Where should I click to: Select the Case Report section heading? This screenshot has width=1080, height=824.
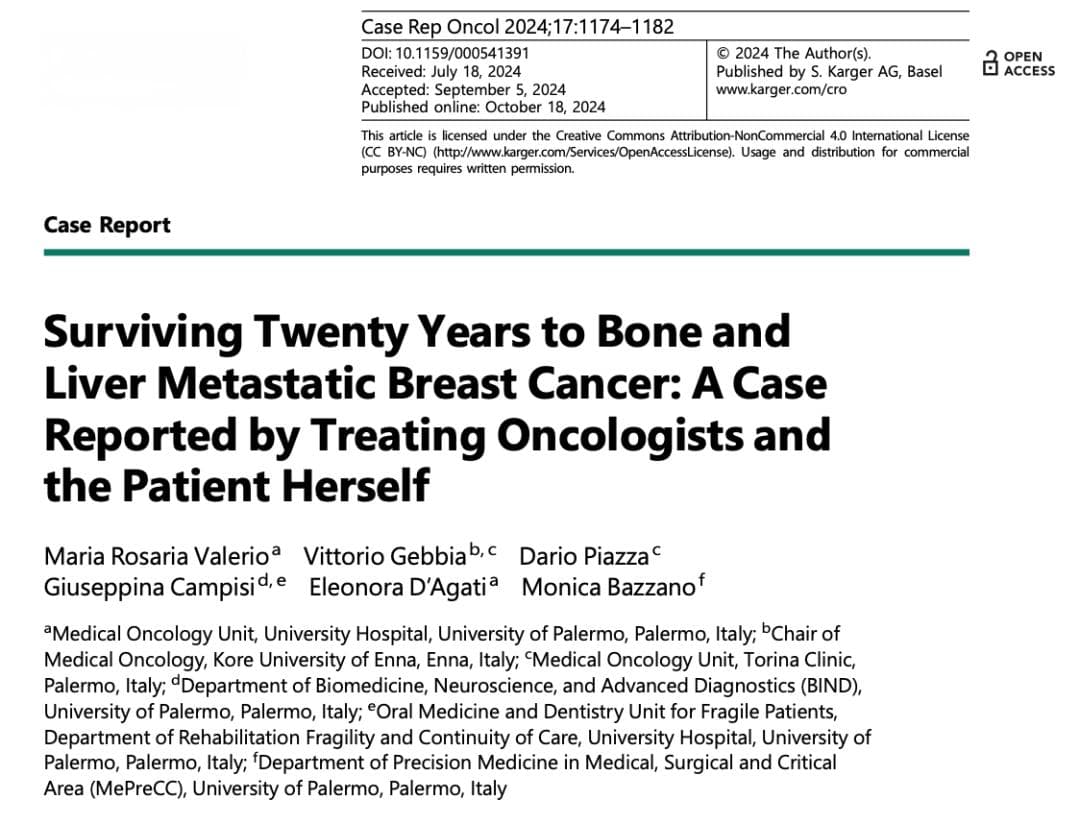pyautogui.click(x=107, y=225)
